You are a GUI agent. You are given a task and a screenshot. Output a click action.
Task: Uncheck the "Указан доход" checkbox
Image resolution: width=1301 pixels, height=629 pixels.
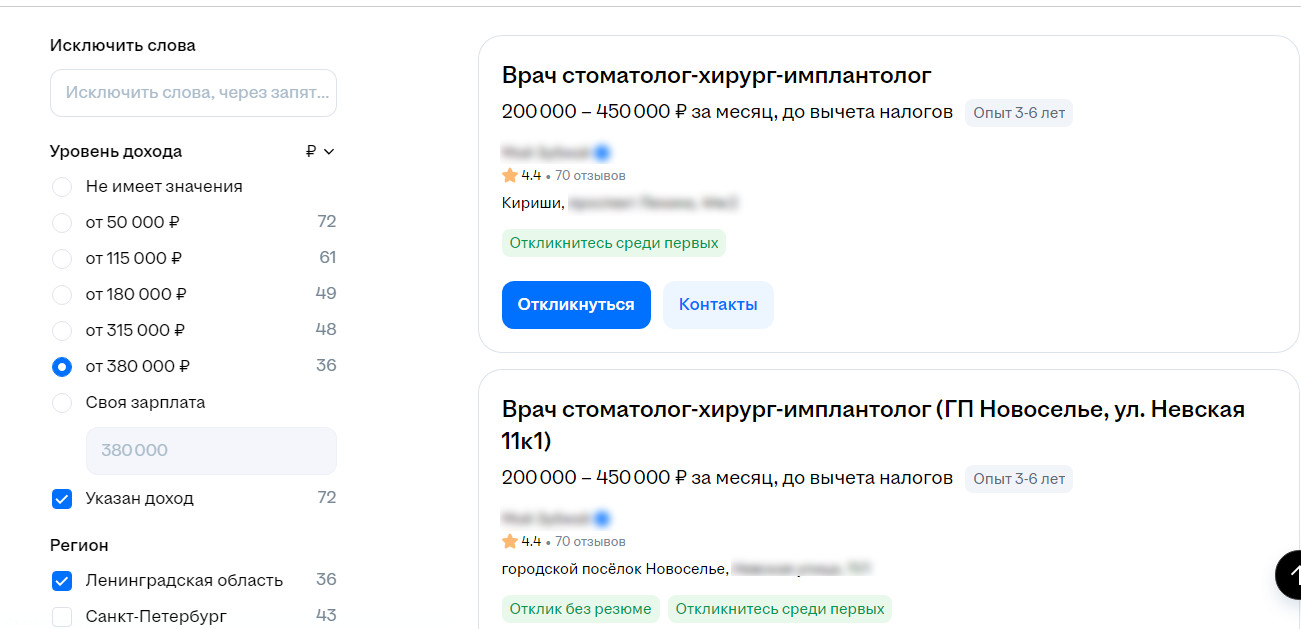point(62,499)
